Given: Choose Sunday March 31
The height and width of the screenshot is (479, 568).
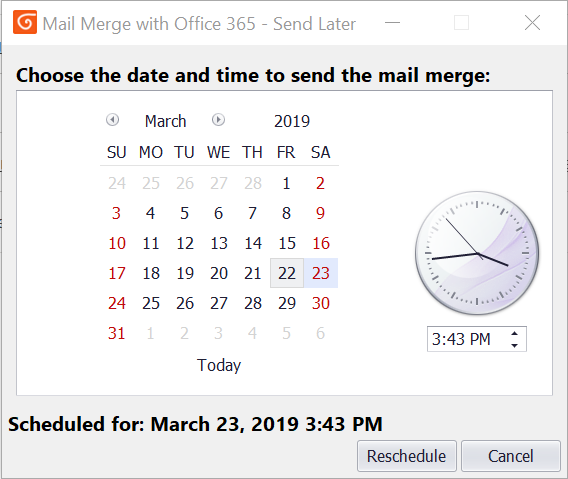Looking at the screenshot, I should pyautogui.click(x=117, y=333).
